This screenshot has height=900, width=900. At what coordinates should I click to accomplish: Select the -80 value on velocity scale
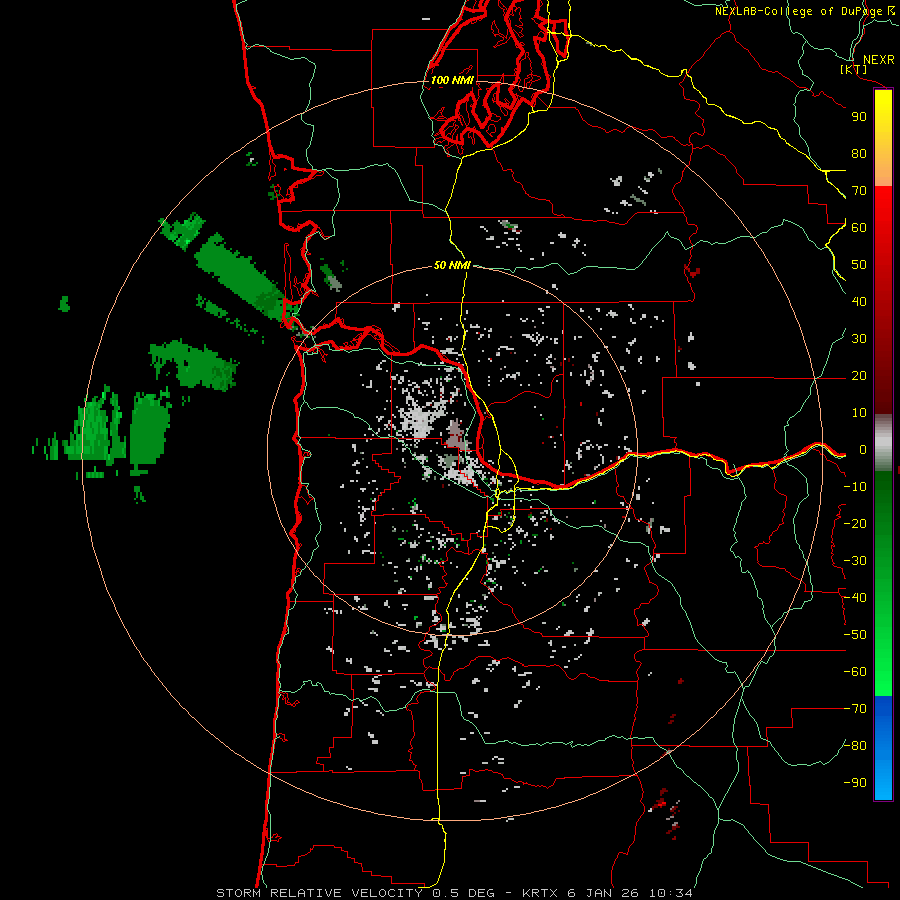click(x=855, y=746)
